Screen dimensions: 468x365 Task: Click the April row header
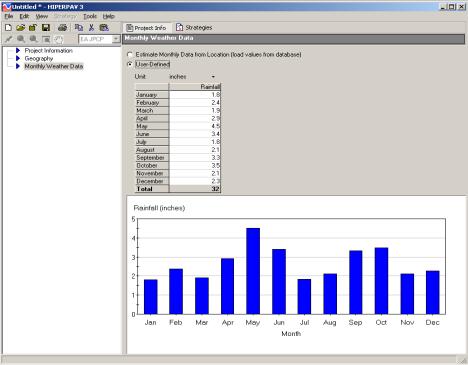point(152,118)
